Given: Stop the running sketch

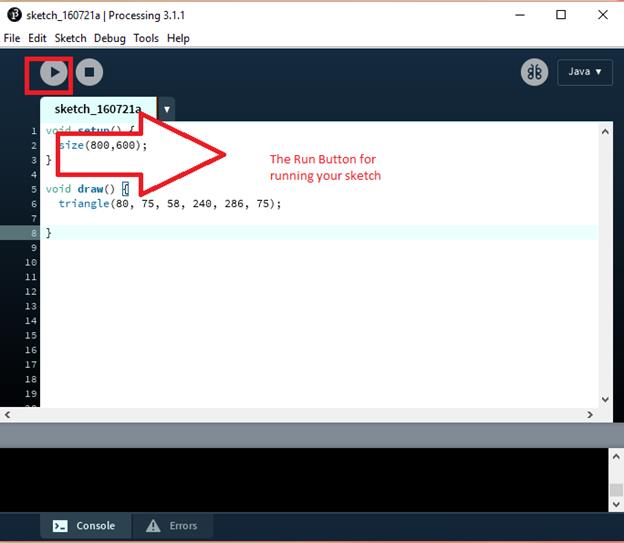Looking at the screenshot, I should coord(90,72).
